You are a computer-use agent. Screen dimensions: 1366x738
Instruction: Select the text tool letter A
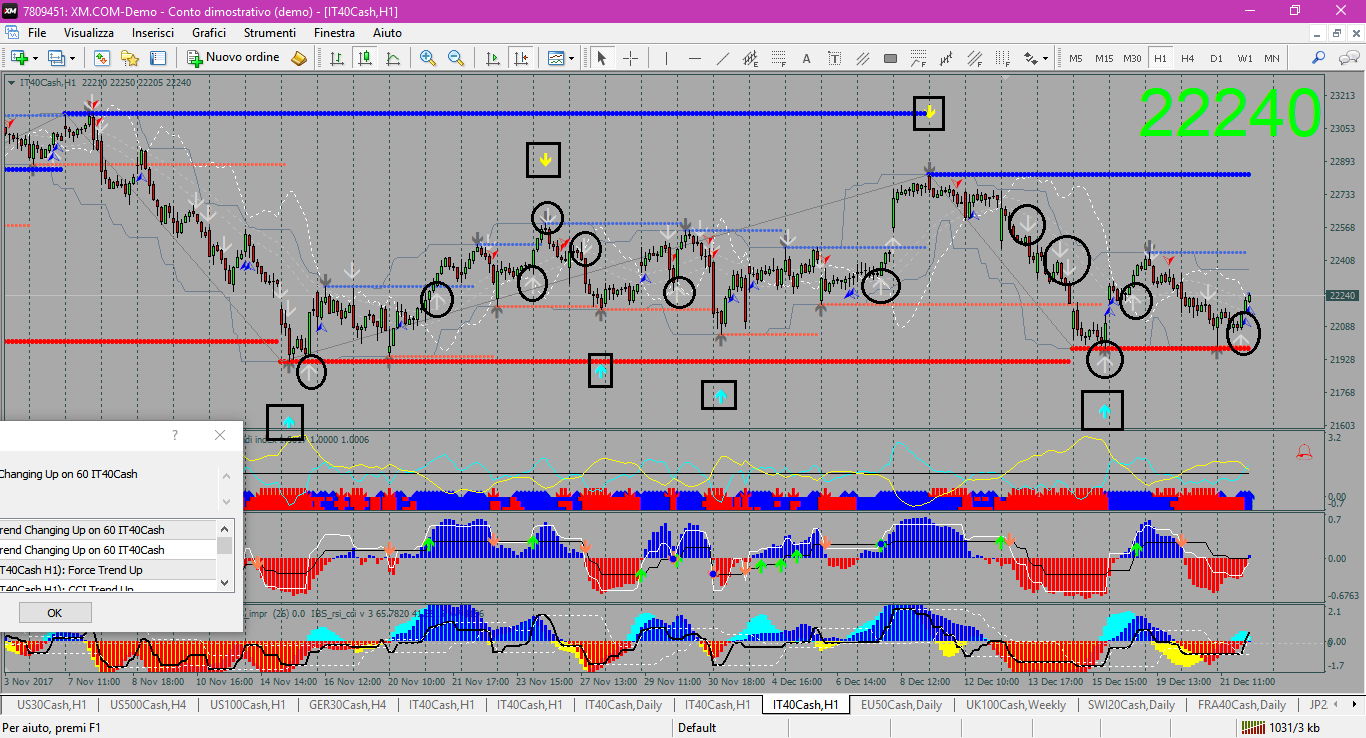[x=807, y=58]
